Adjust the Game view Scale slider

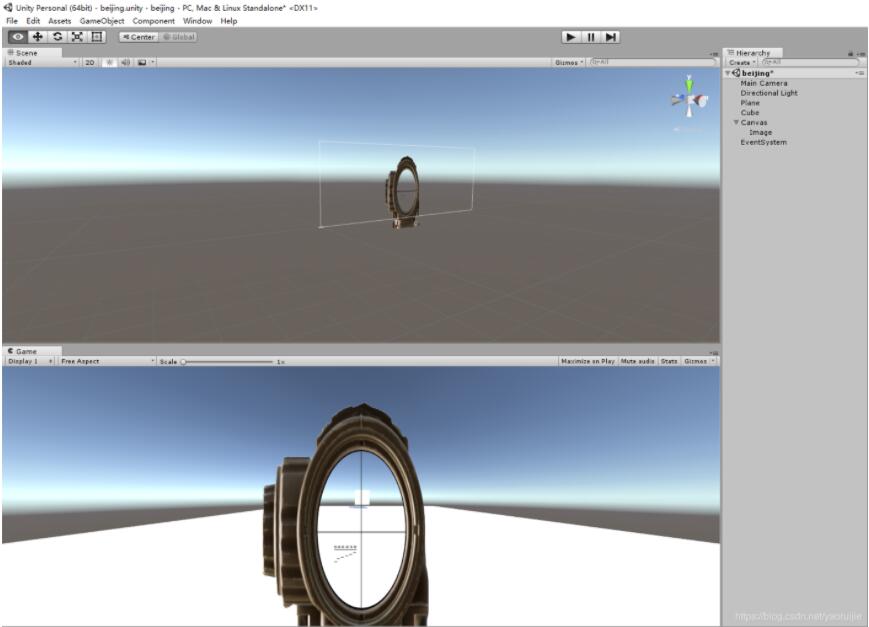pyautogui.click(x=227, y=362)
